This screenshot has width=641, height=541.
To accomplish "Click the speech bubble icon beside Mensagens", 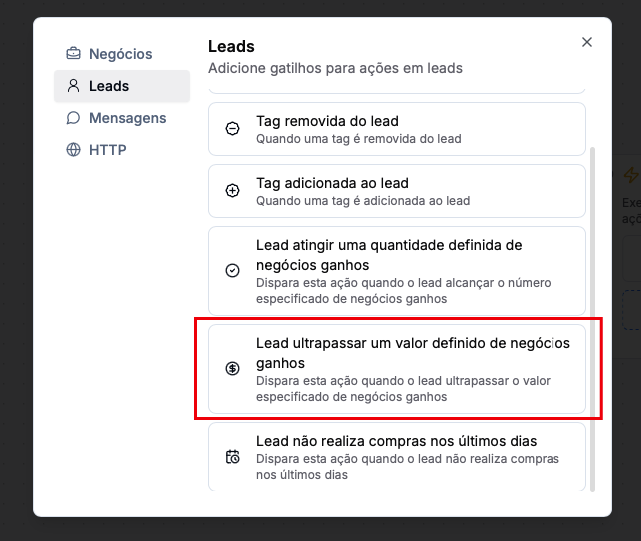I will pos(73,118).
